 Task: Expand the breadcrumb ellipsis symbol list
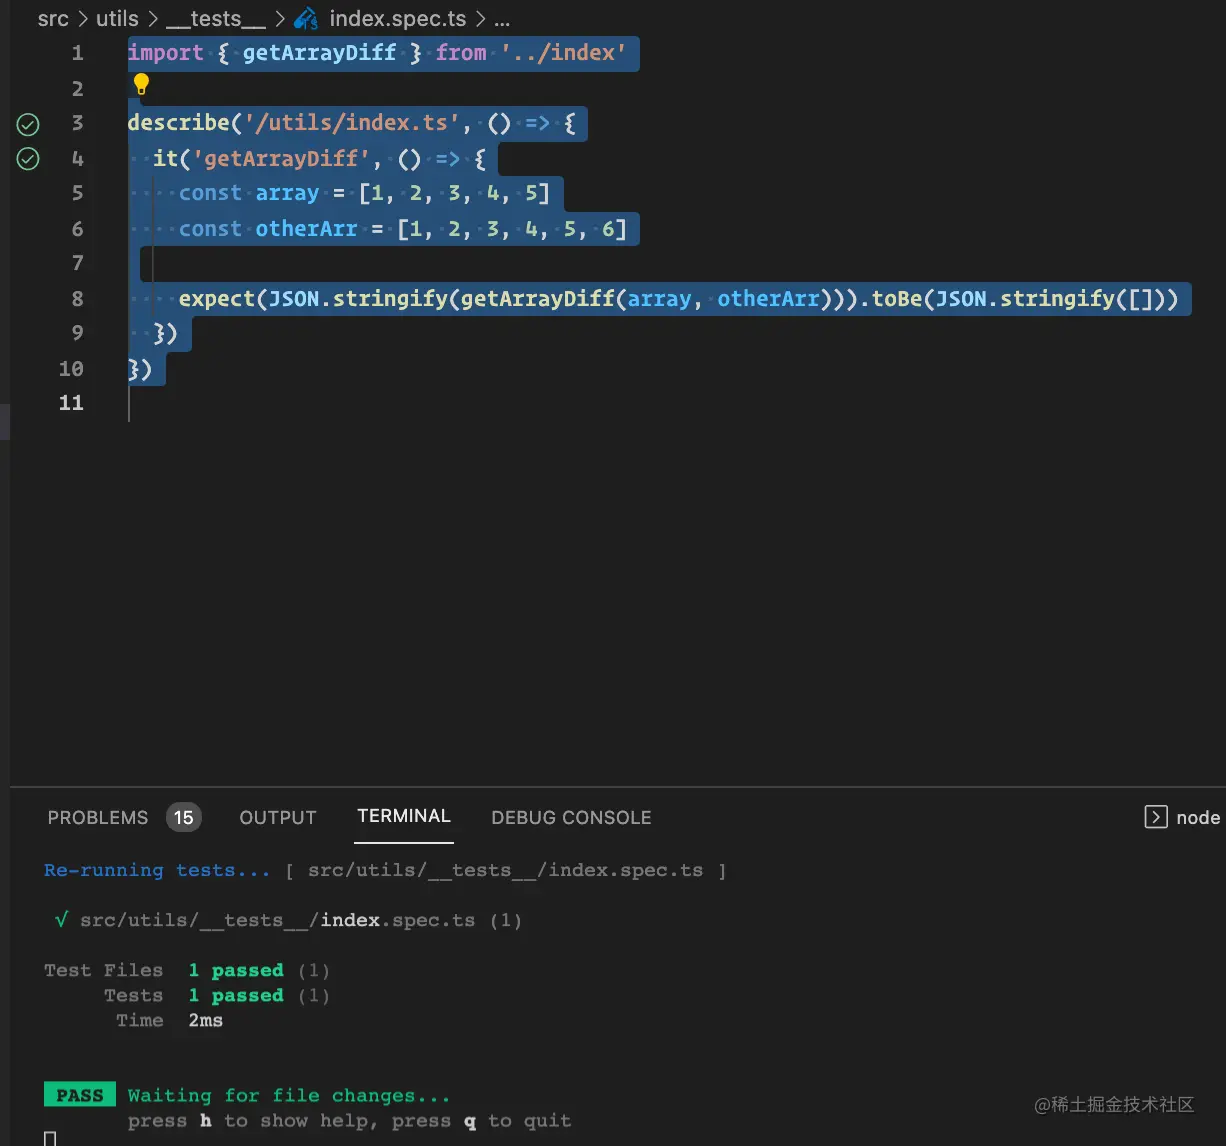[x=502, y=19]
